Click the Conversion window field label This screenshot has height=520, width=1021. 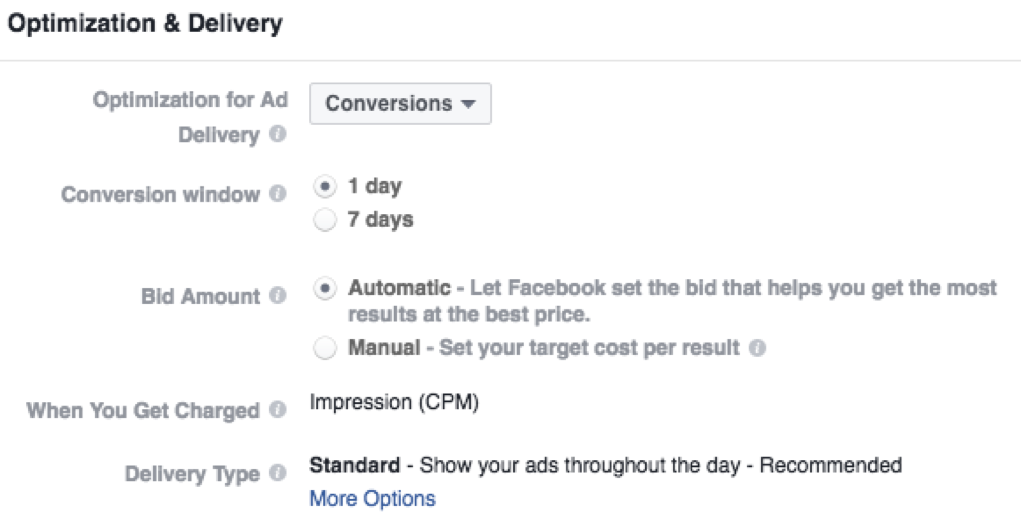[x=160, y=194]
